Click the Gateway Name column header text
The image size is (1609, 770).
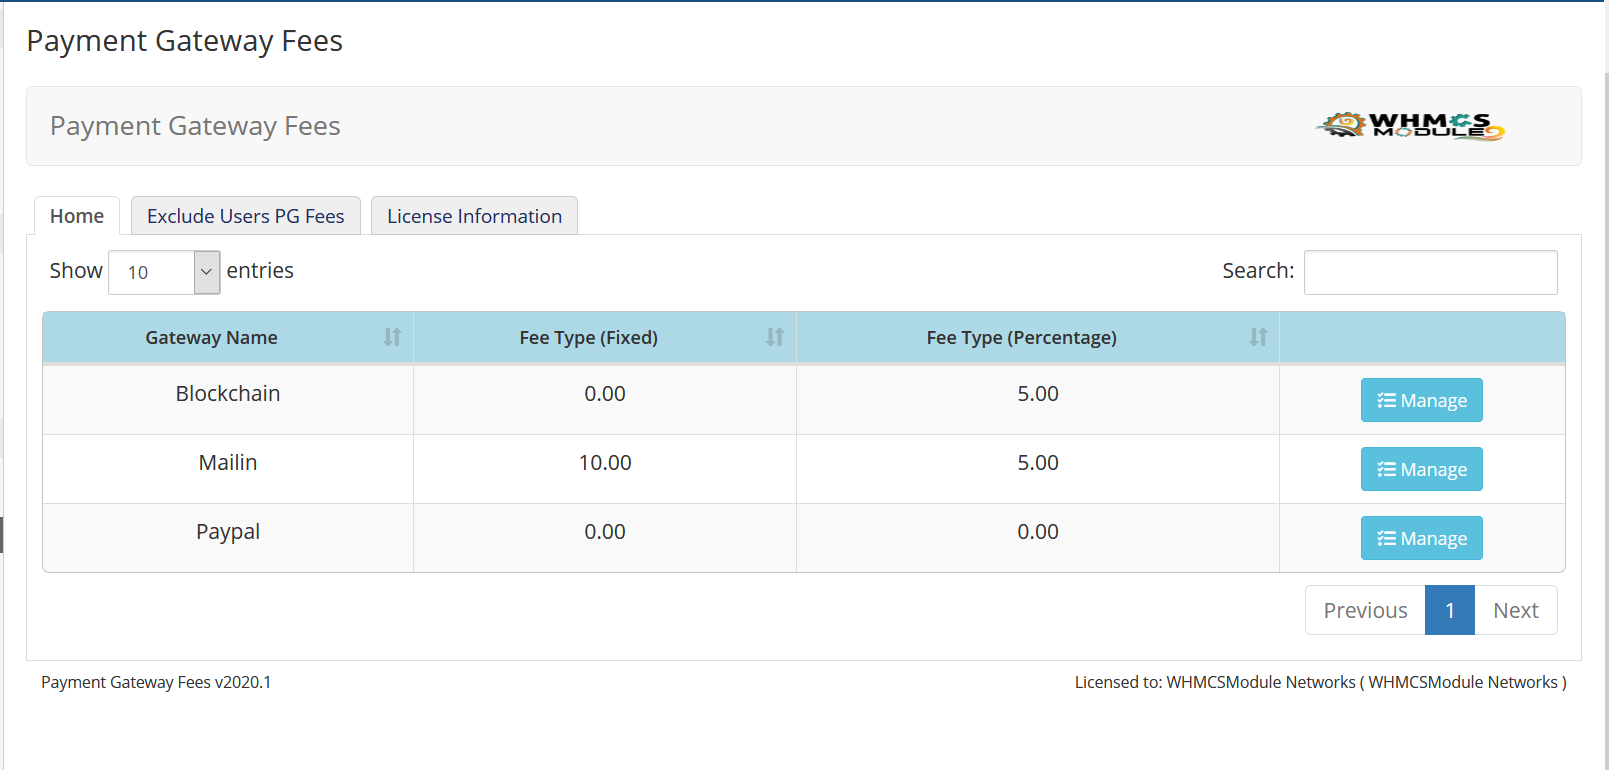(211, 338)
